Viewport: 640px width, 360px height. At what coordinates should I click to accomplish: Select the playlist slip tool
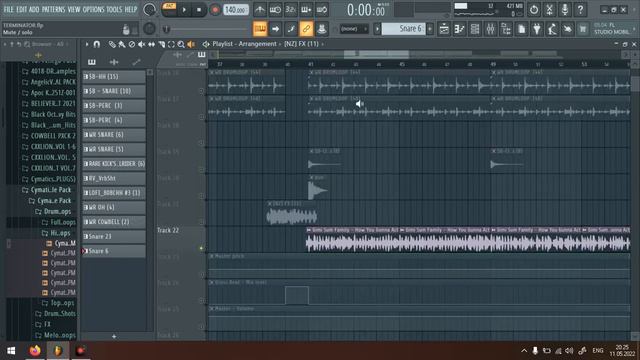151,44
